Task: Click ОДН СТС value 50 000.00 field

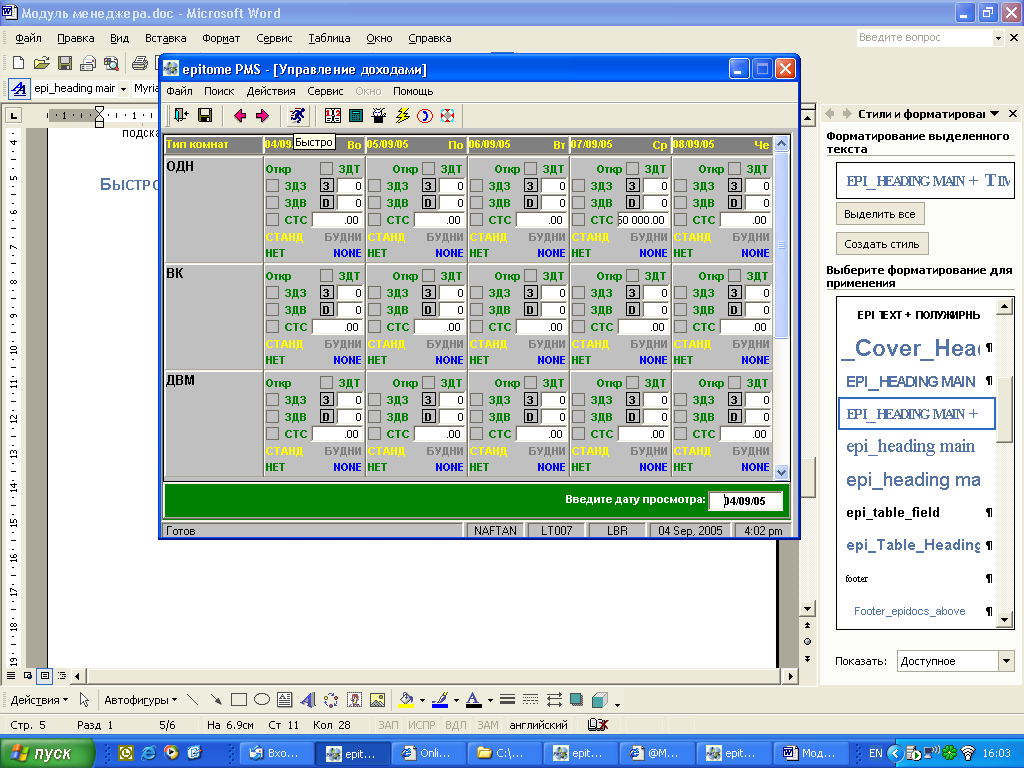Action: 642,219
